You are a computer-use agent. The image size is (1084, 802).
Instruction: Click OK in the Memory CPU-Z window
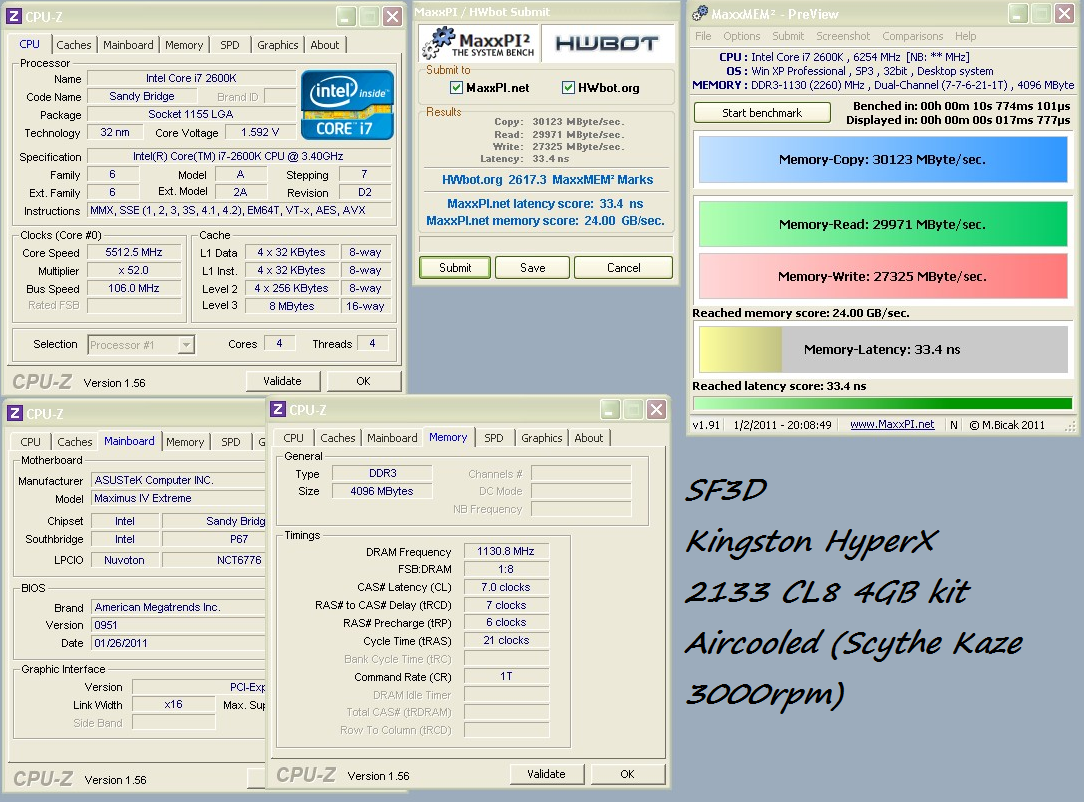click(628, 774)
